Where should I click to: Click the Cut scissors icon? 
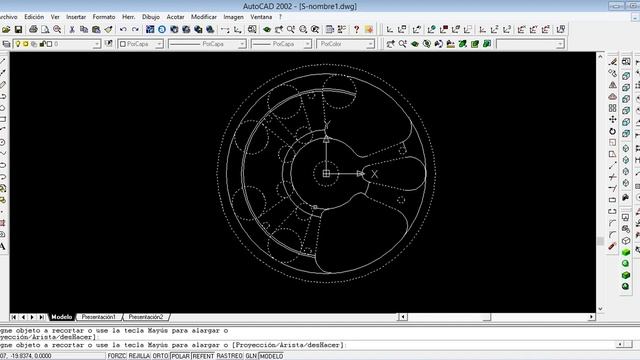point(72,29)
